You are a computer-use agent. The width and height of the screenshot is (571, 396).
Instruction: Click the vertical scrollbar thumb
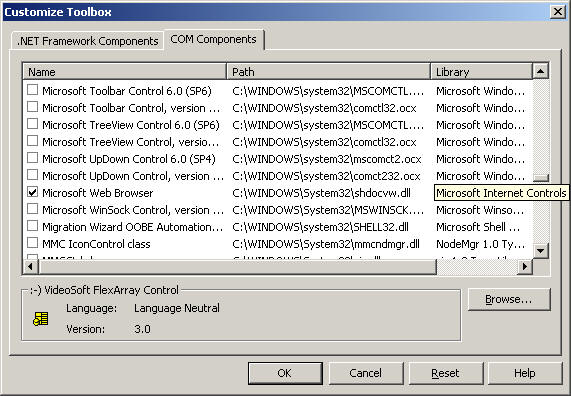click(540, 177)
